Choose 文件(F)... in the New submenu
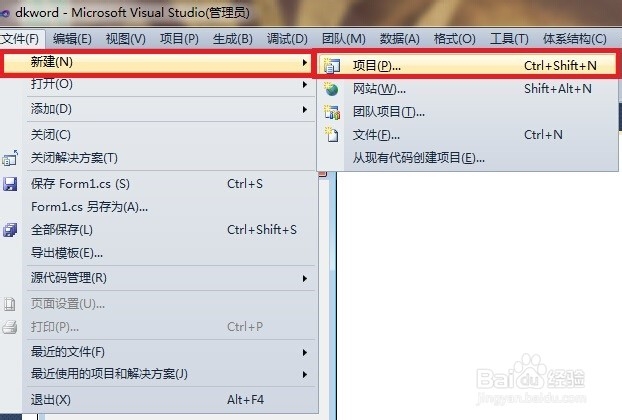 pos(467,135)
